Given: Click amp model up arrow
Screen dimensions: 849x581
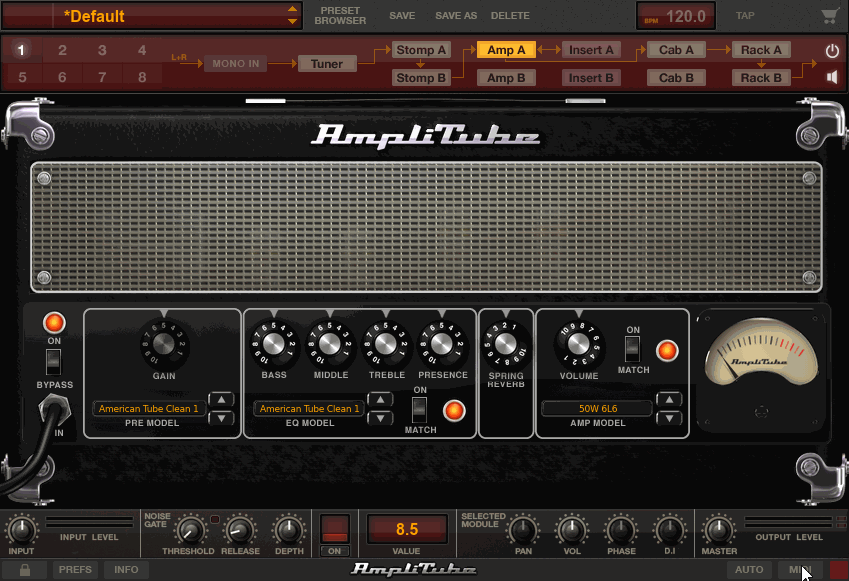Looking at the screenshot, I should coord(669,400).
